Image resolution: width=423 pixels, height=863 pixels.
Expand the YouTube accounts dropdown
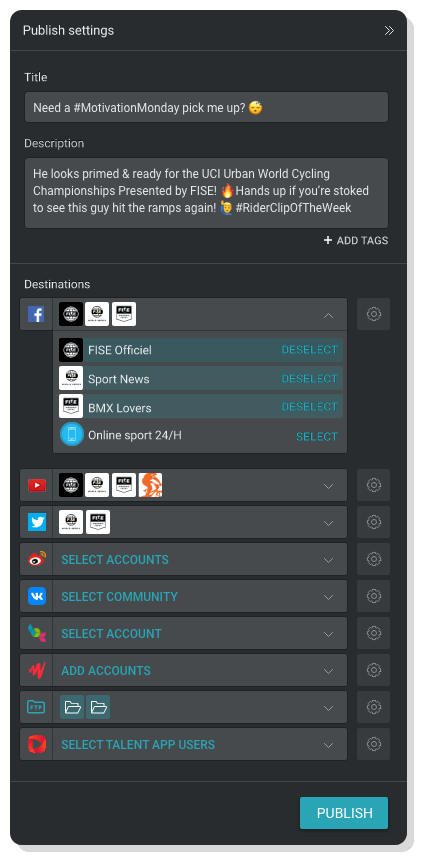(328, 486)
